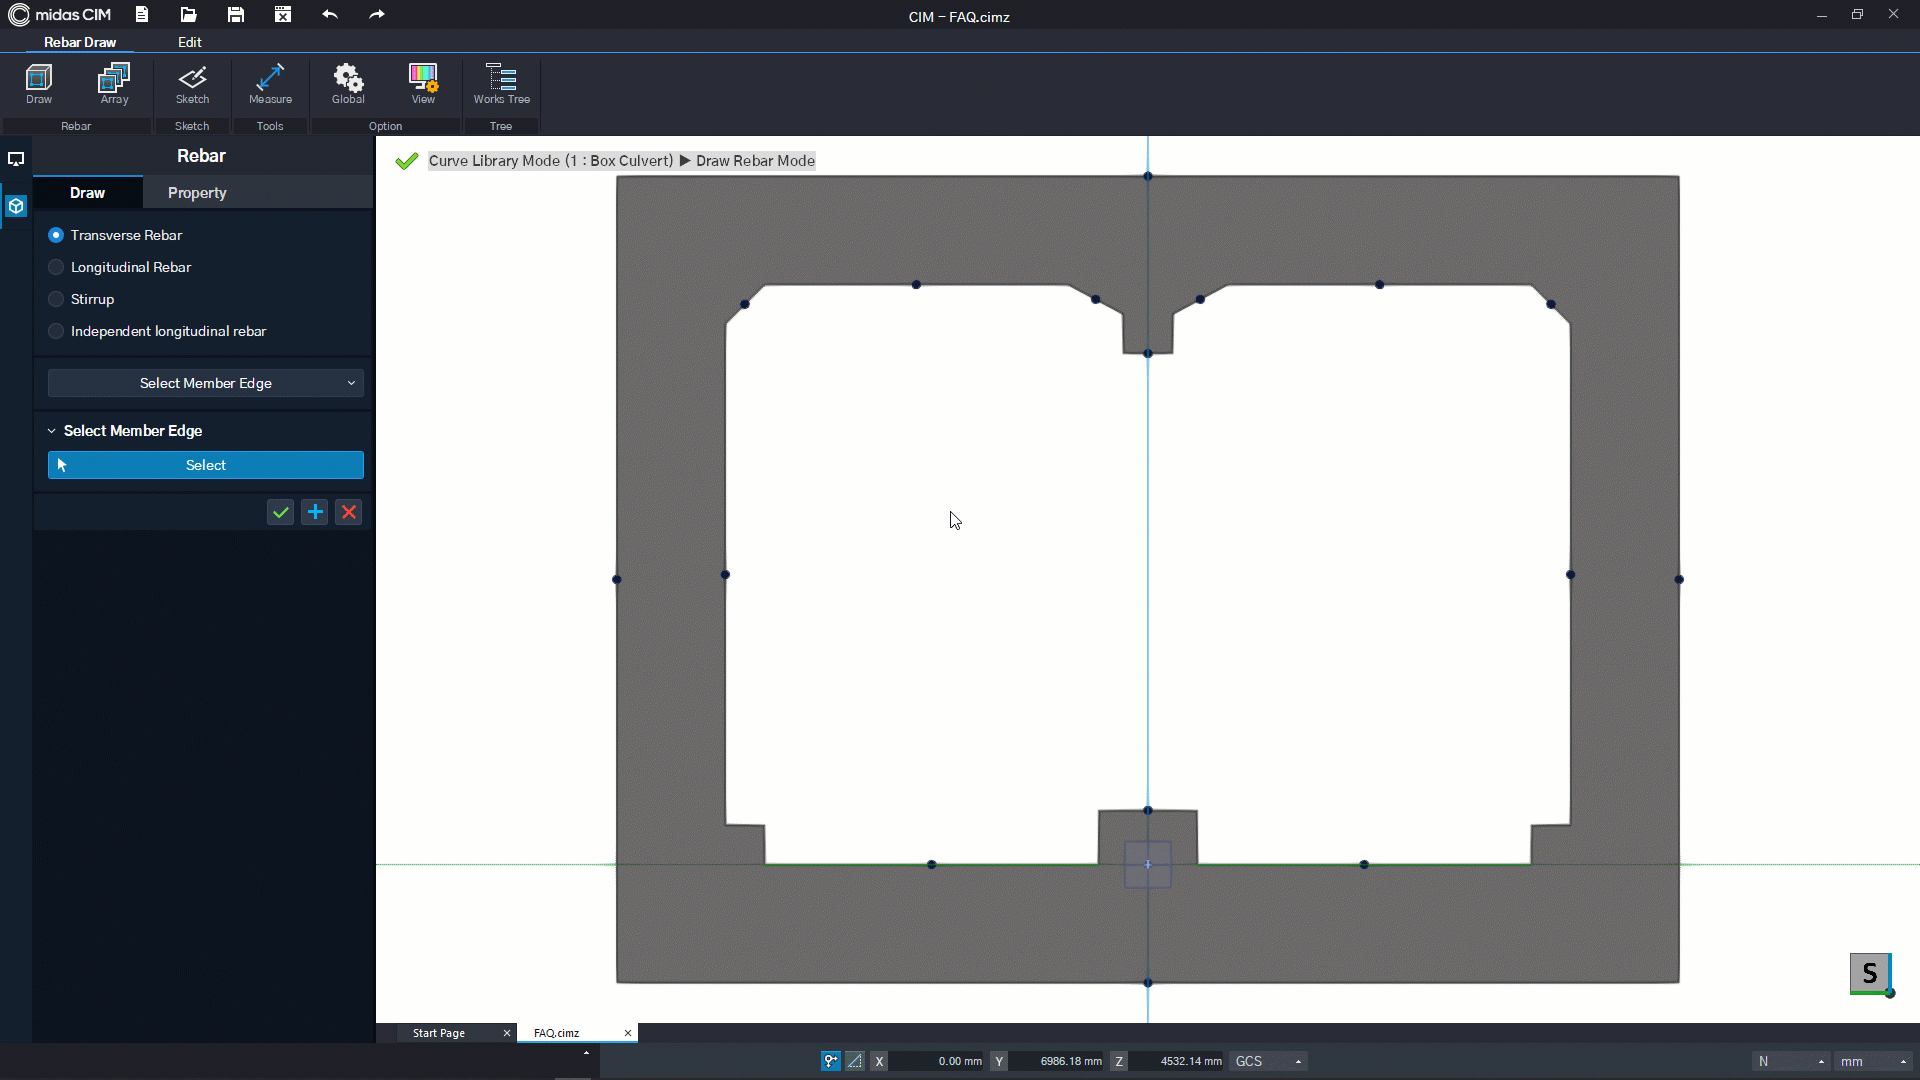The width and height of the screenshot is (1920, 1080).
Task: Cancel with the red X button
Action: [349, 512]
